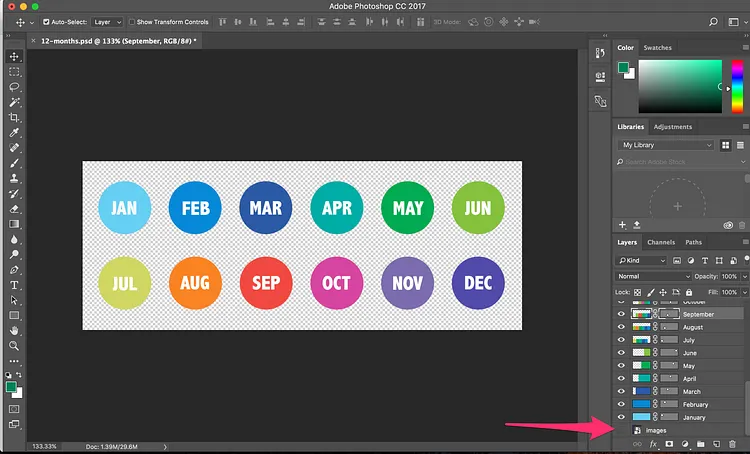This screenshot has width=750, height=454.
Task: Create a new layer group
Action: (x=700, y=444)
